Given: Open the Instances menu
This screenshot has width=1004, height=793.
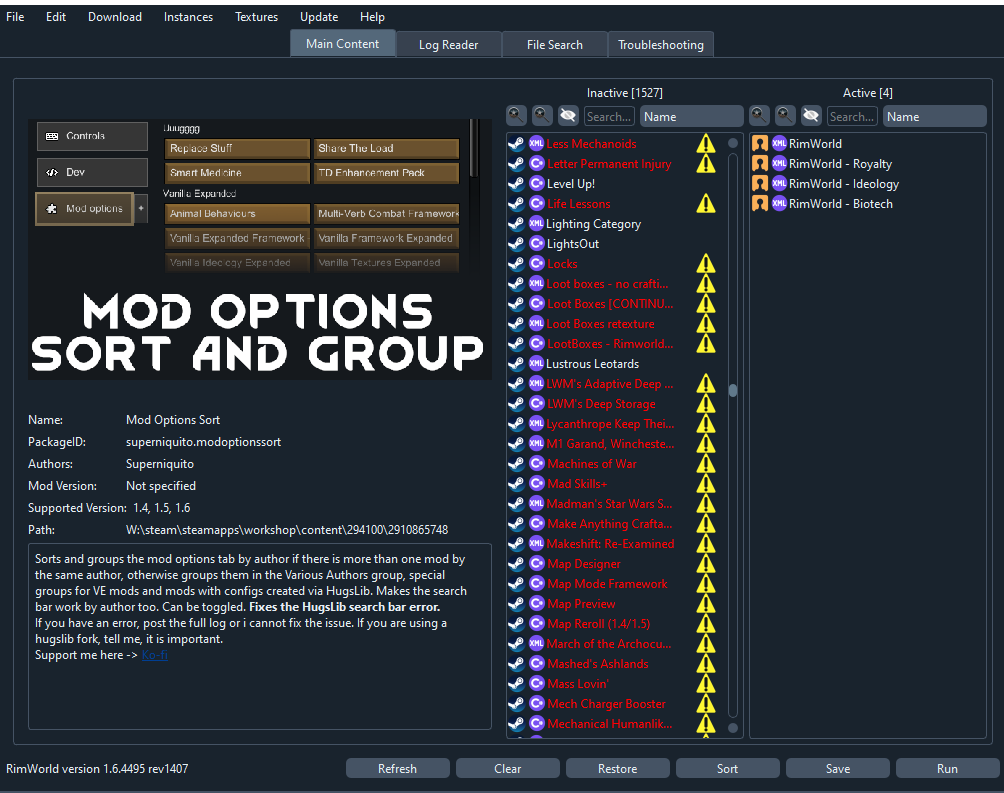Looking at the screenshot, I should coord(188,17).
